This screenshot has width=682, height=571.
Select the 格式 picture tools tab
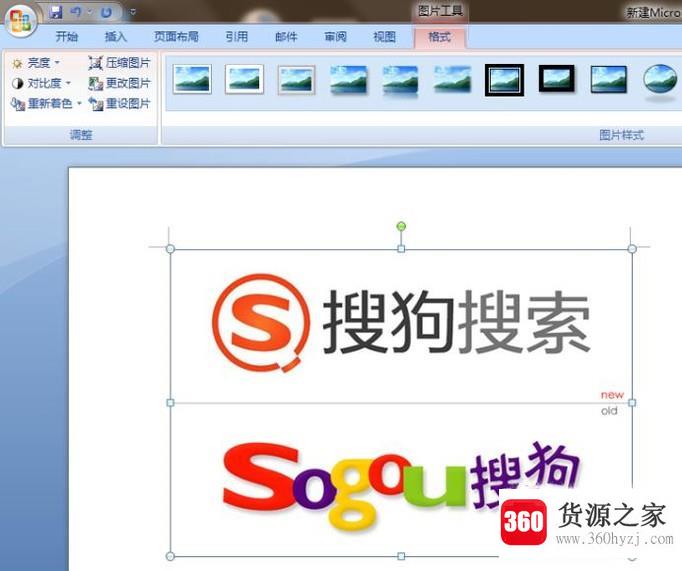440,37
